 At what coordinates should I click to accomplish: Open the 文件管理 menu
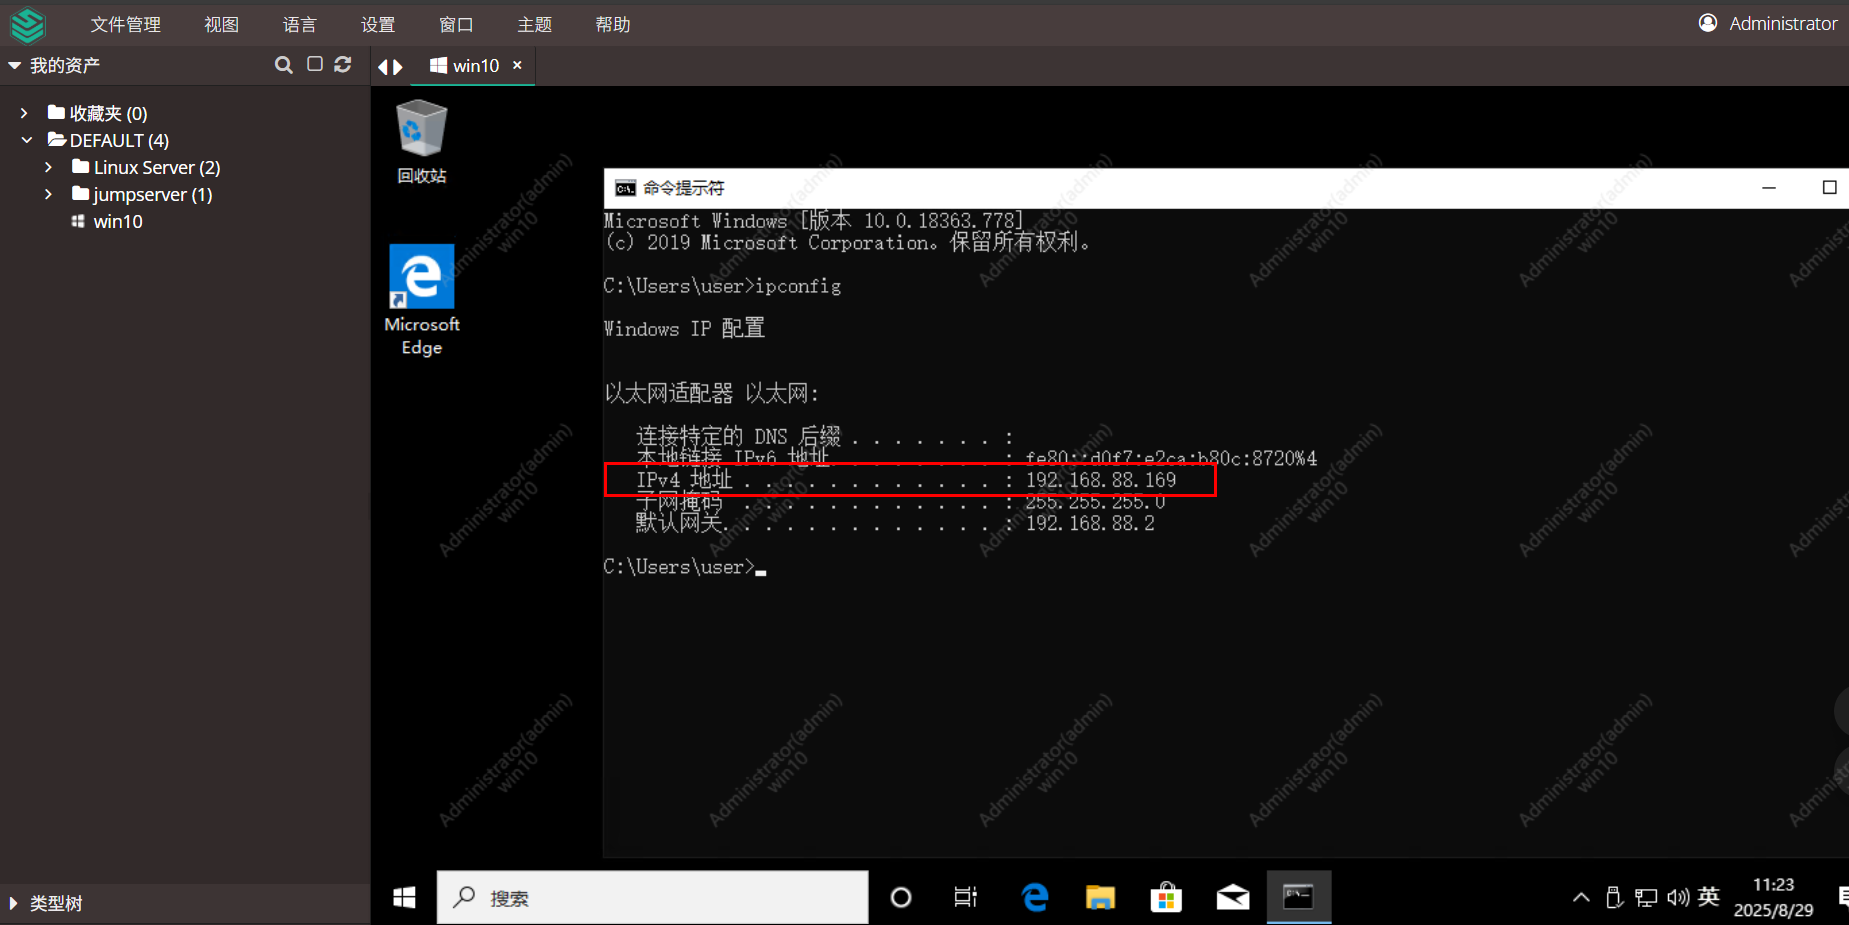point(125,24)
